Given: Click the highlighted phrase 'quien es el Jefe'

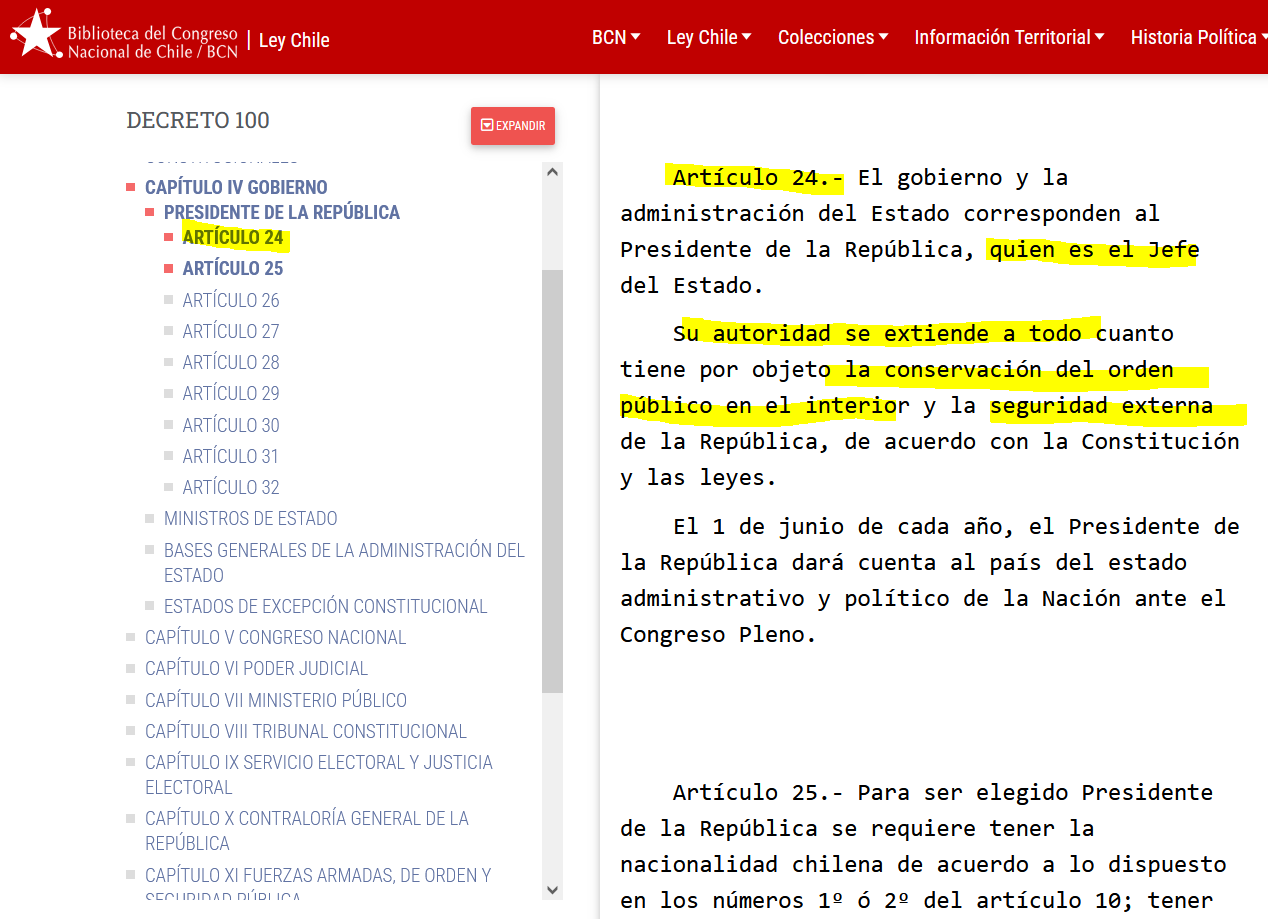Looking at the screenshot, I should (x=1094, y=250).
